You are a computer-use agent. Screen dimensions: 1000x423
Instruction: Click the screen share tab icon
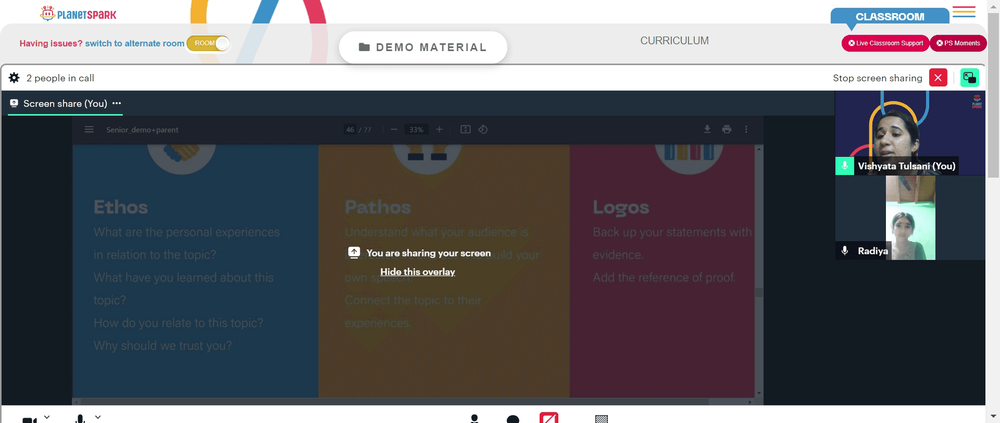[14, 103]
